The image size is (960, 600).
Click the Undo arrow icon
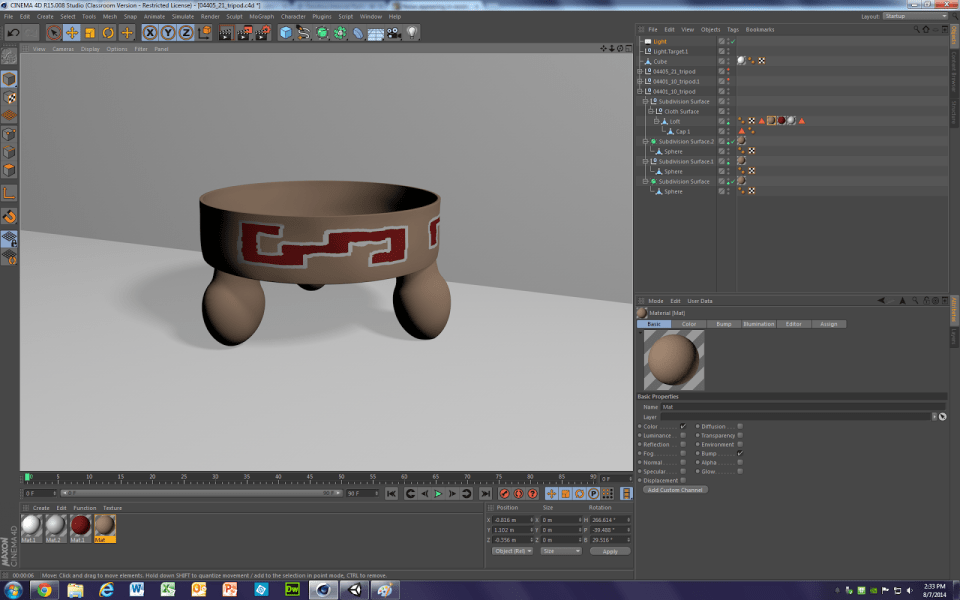click(12, 33)
